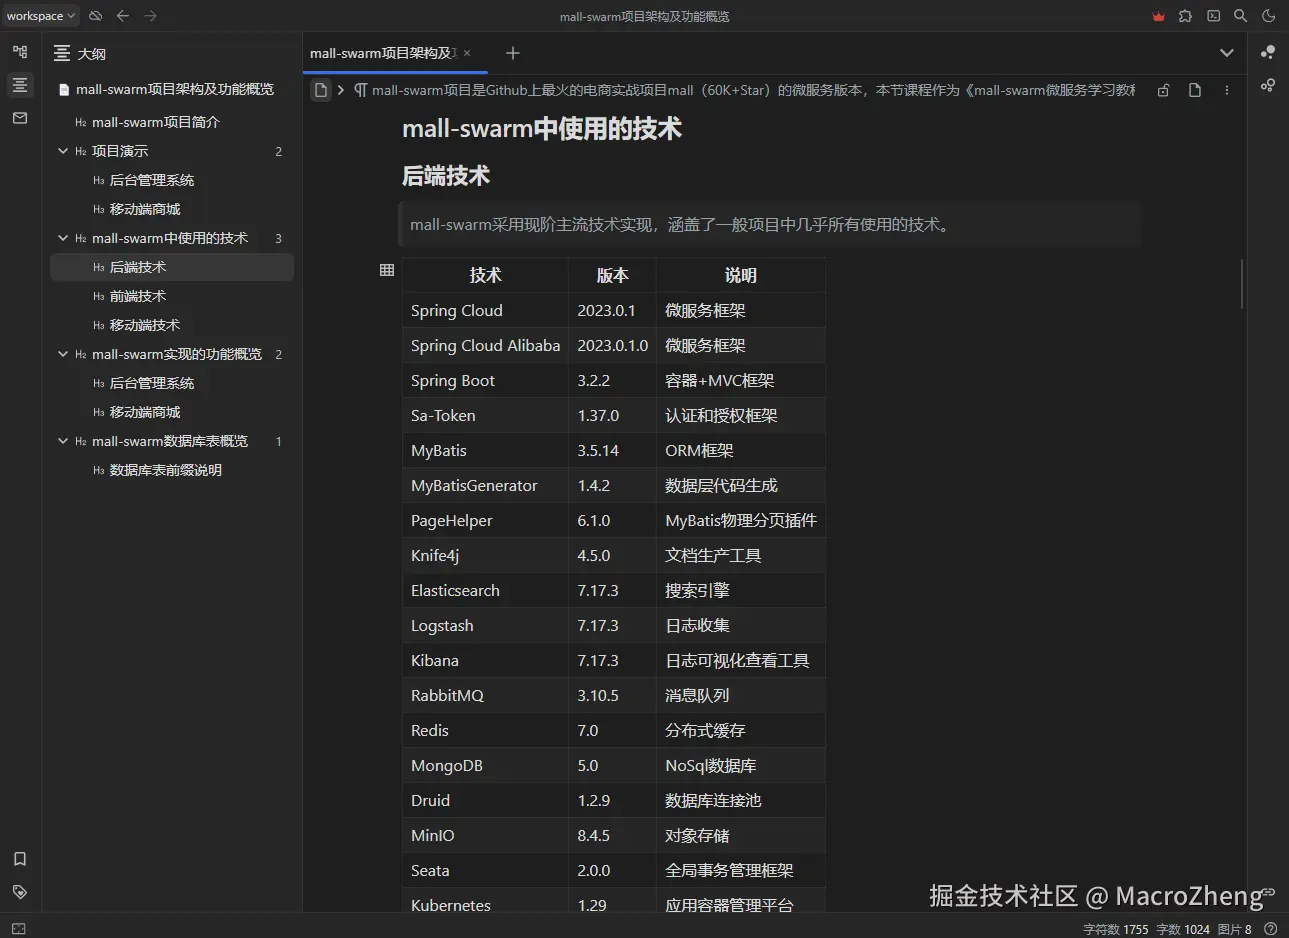Viewport: 1289px width, 938px height.
Task: Jump to 数据库表前缀说明 in outline
Action: tap(172, 470)
